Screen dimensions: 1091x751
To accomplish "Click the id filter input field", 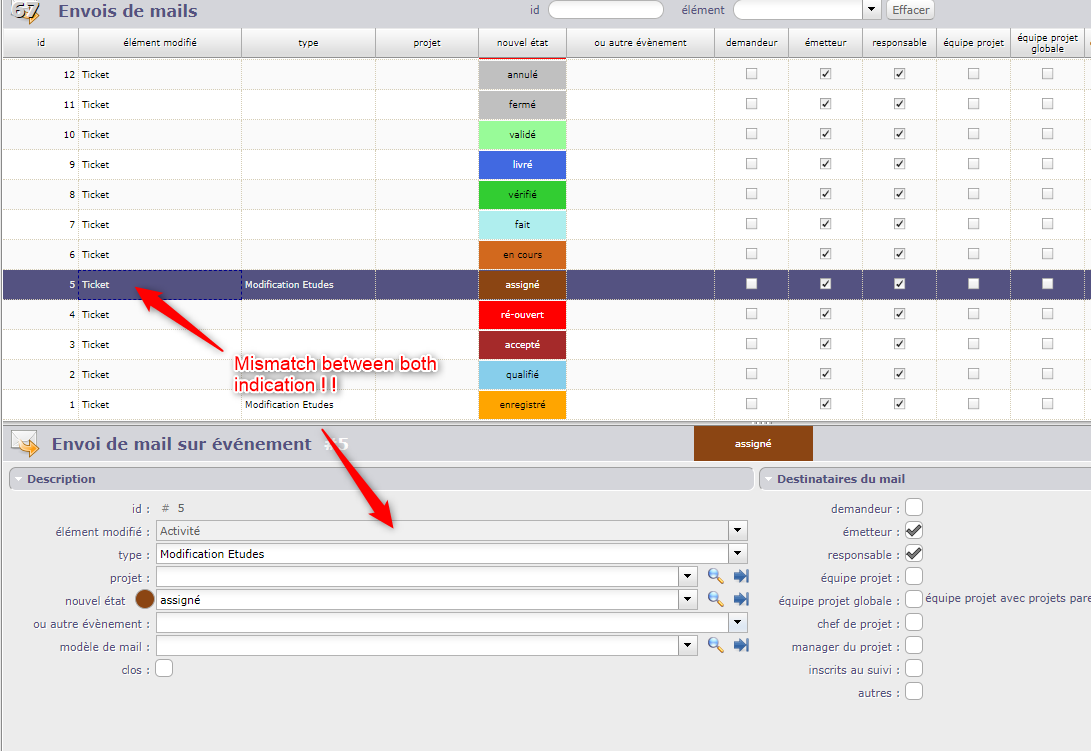I will pyautogui.click(x=606, y=10).
